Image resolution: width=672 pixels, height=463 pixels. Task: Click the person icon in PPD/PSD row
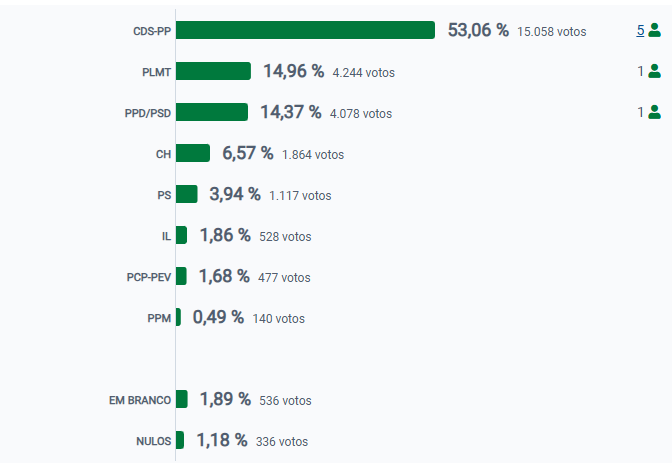point(655,112)
